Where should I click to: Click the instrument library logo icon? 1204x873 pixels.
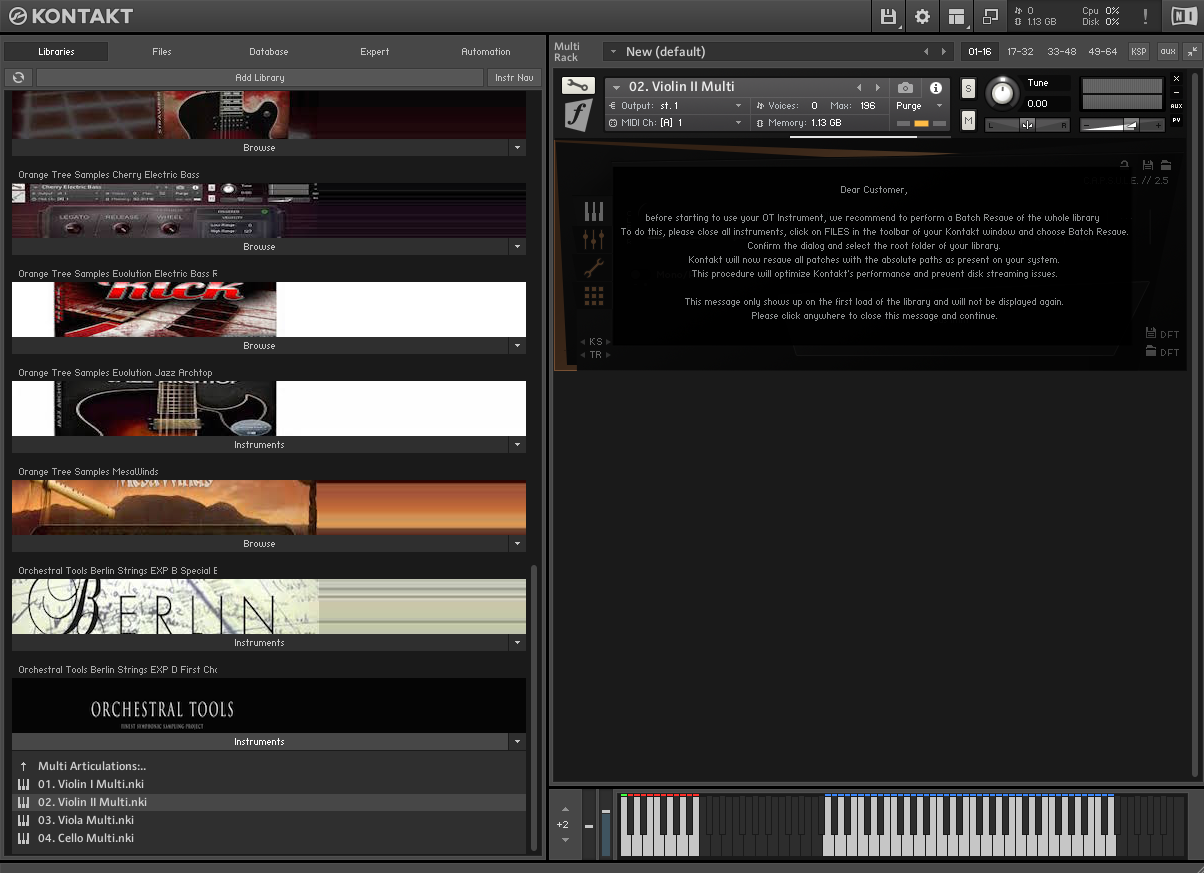(x=578, y=116)
